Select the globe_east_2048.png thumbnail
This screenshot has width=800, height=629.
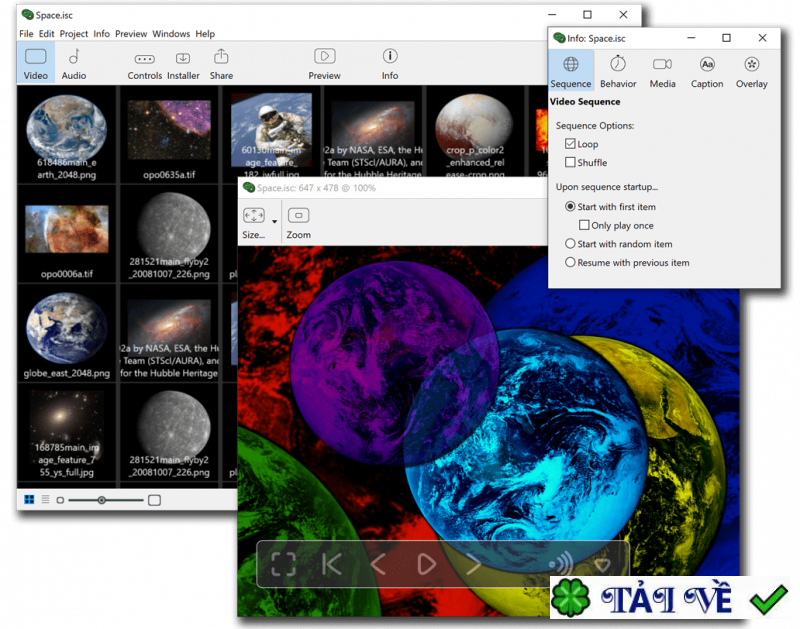68,329
